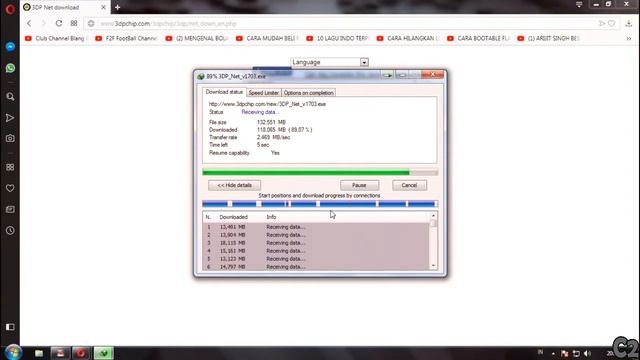This screenshot has height=360, width=640.
Task: Open the sidebar search magnifier
Action: (x=10, y=97)
